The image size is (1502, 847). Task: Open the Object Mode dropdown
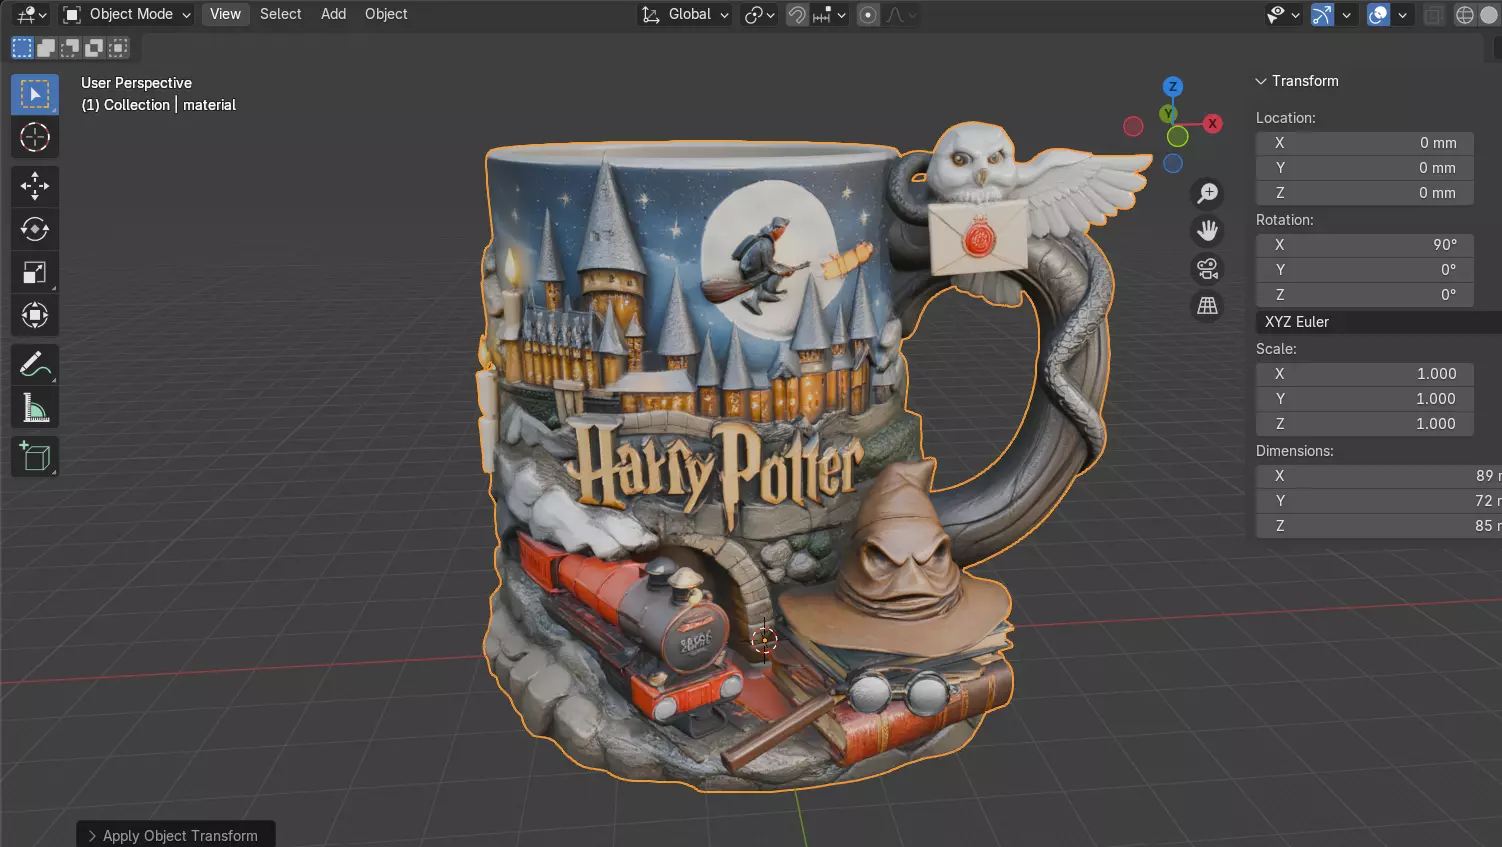pyautogui.click(x=127, y=14)
